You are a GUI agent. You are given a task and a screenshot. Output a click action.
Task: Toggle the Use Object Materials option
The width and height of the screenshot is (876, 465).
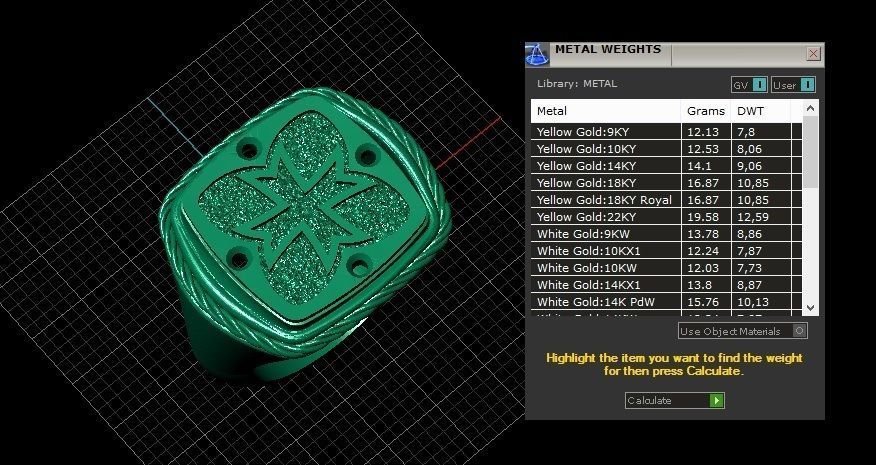(742, 331)
